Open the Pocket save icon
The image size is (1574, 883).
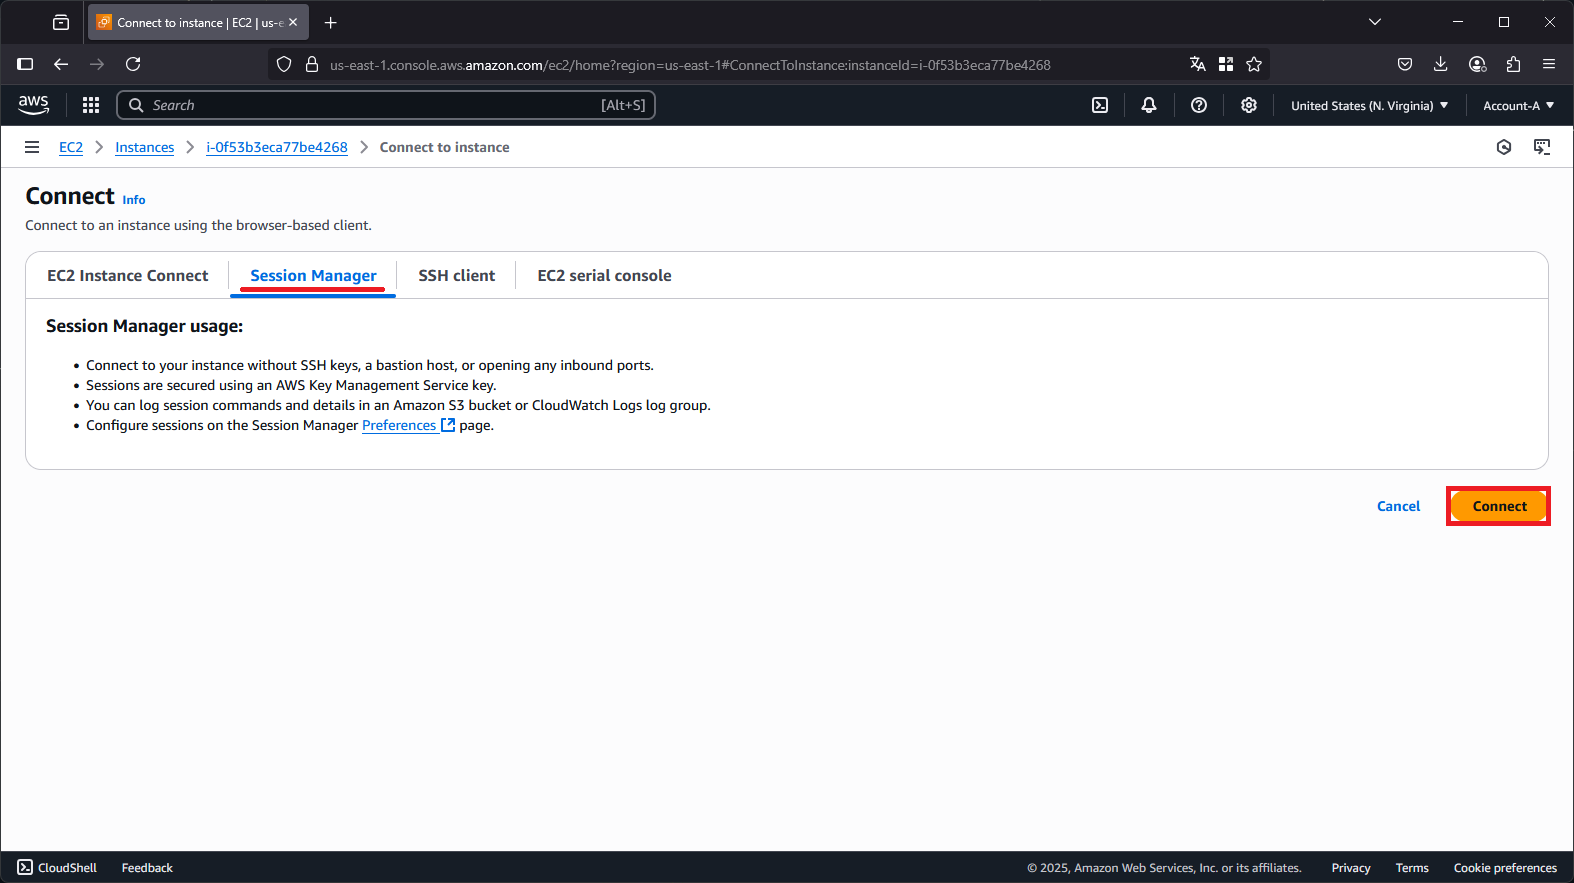[1405, 64]
